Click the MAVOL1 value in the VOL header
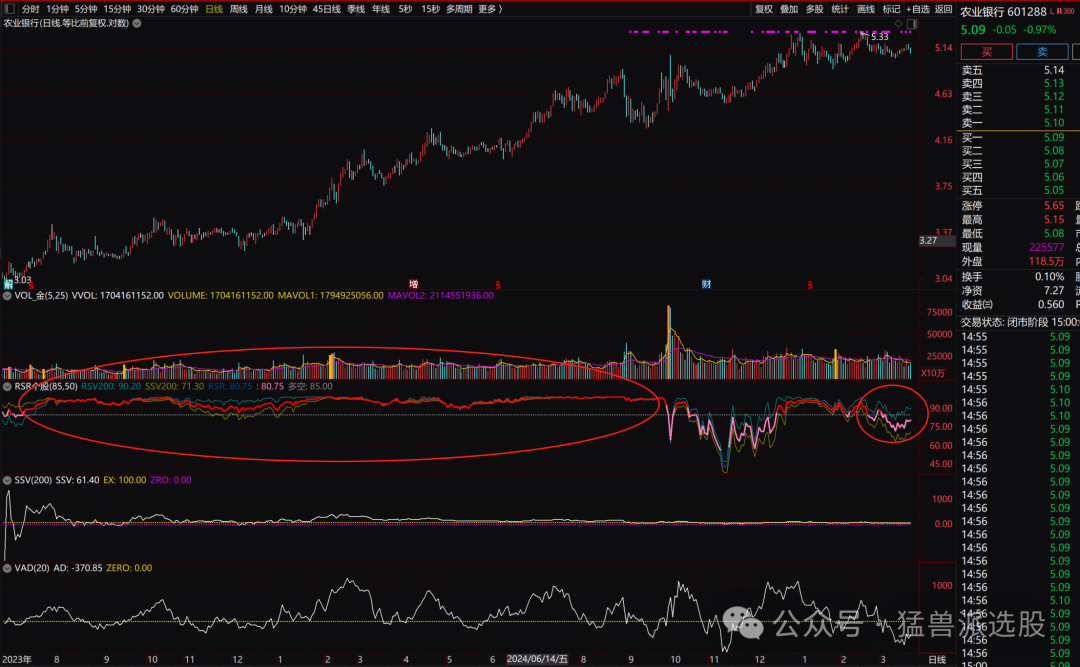The image size is (1080, 667). coord(331,296)
